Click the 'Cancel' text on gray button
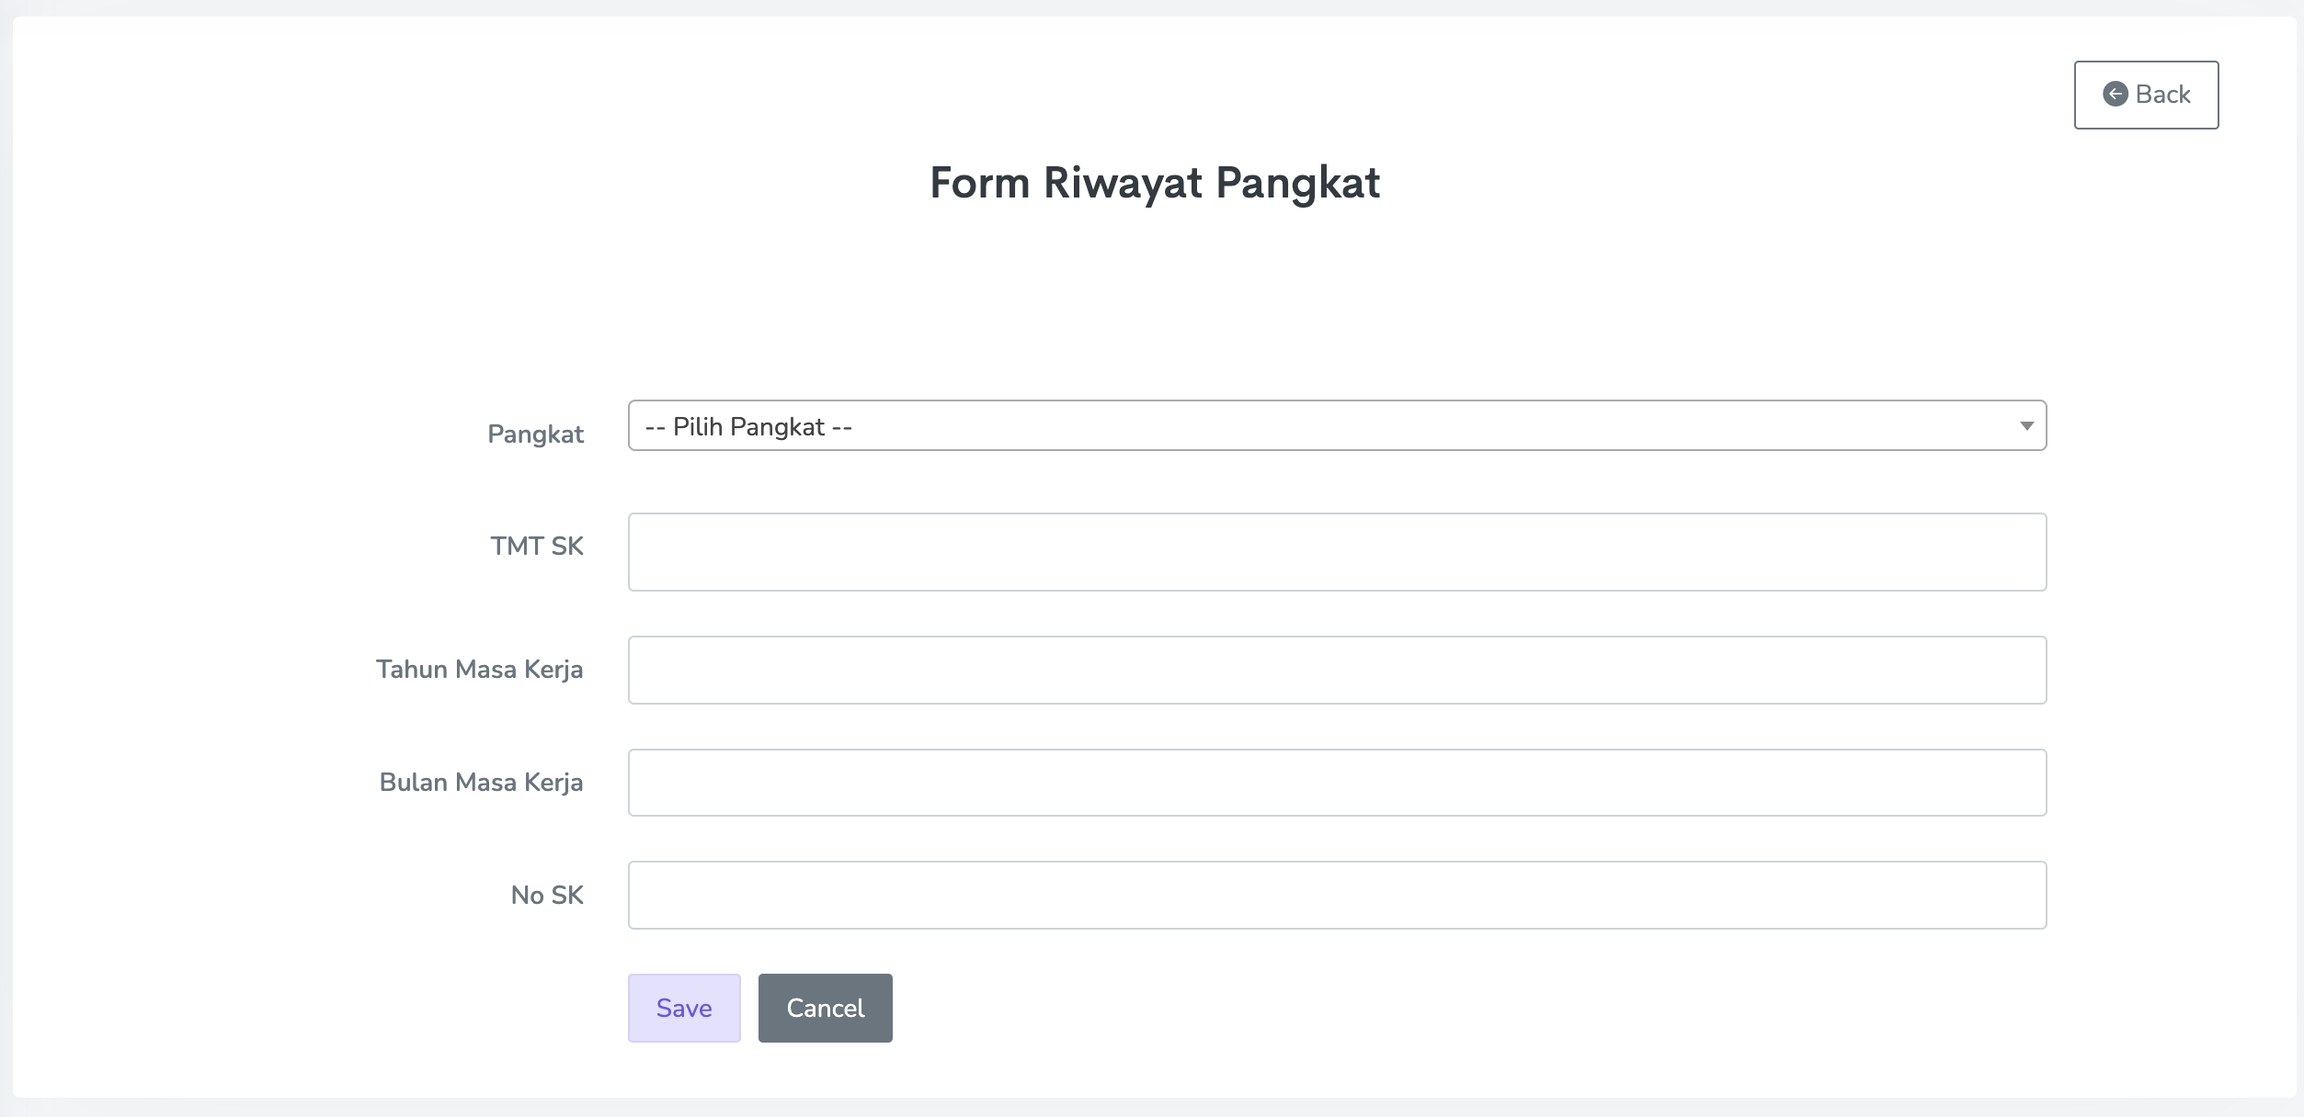 (825, 1008)
